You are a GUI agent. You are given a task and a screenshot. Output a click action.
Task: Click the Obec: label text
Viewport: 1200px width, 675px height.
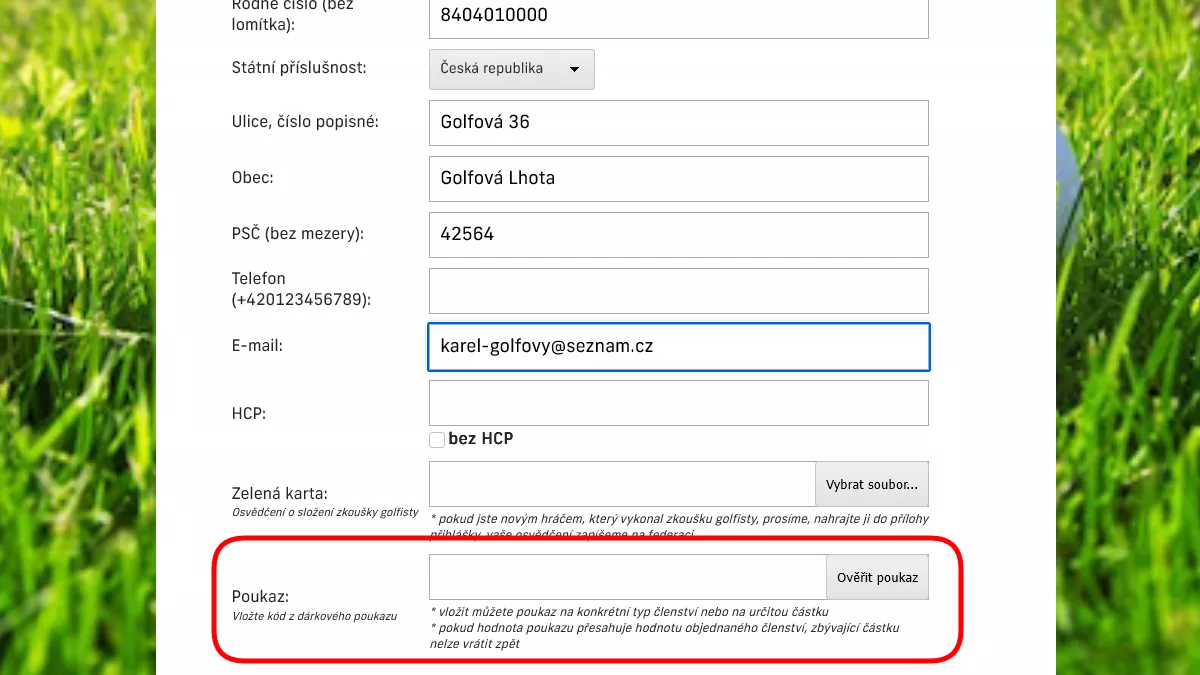253,178
